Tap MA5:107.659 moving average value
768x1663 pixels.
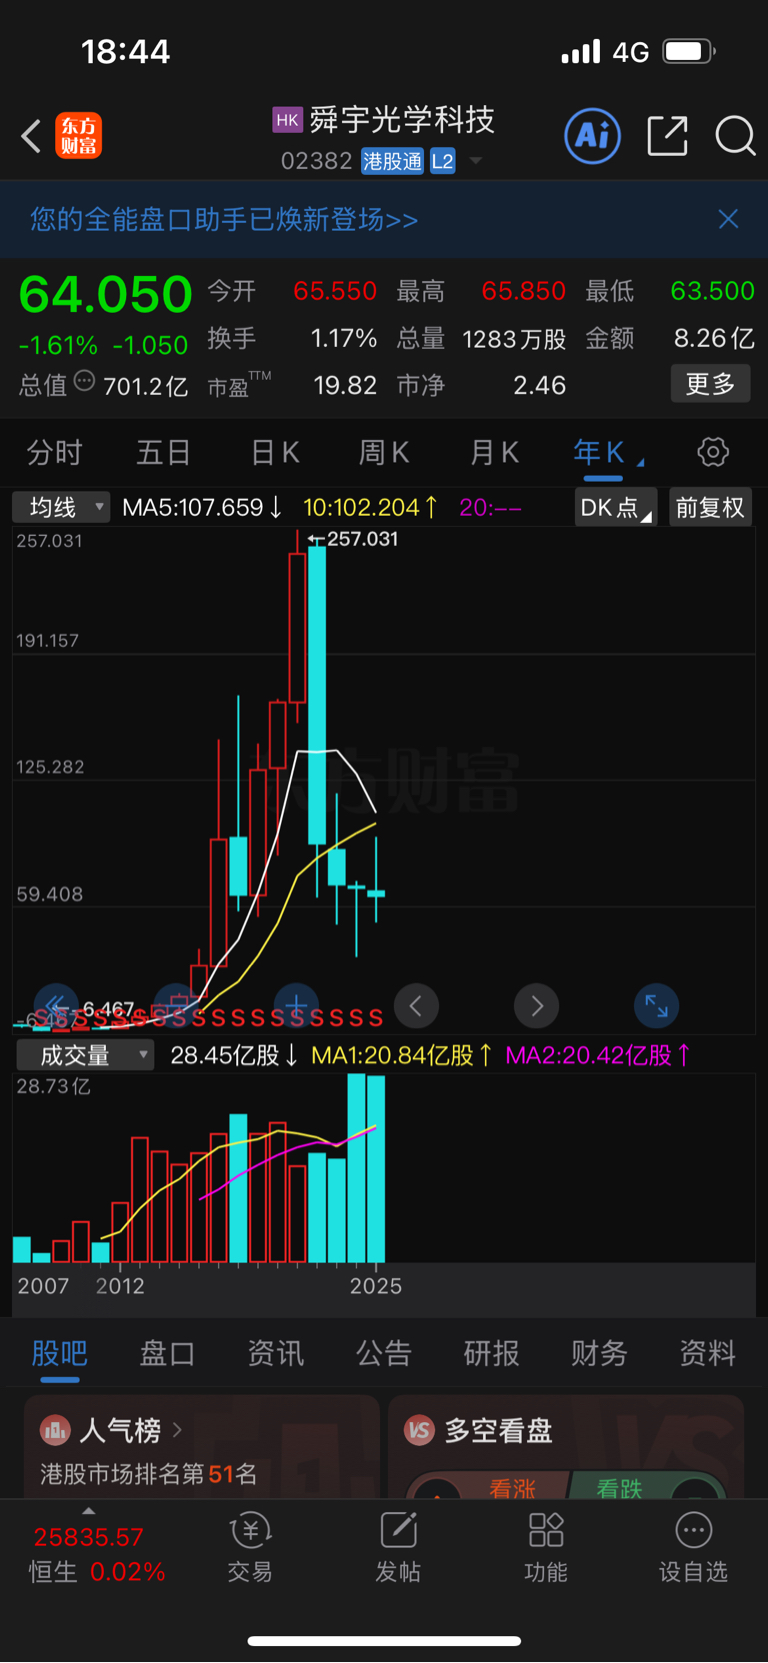pyautogui.click(x=202, y=507)
